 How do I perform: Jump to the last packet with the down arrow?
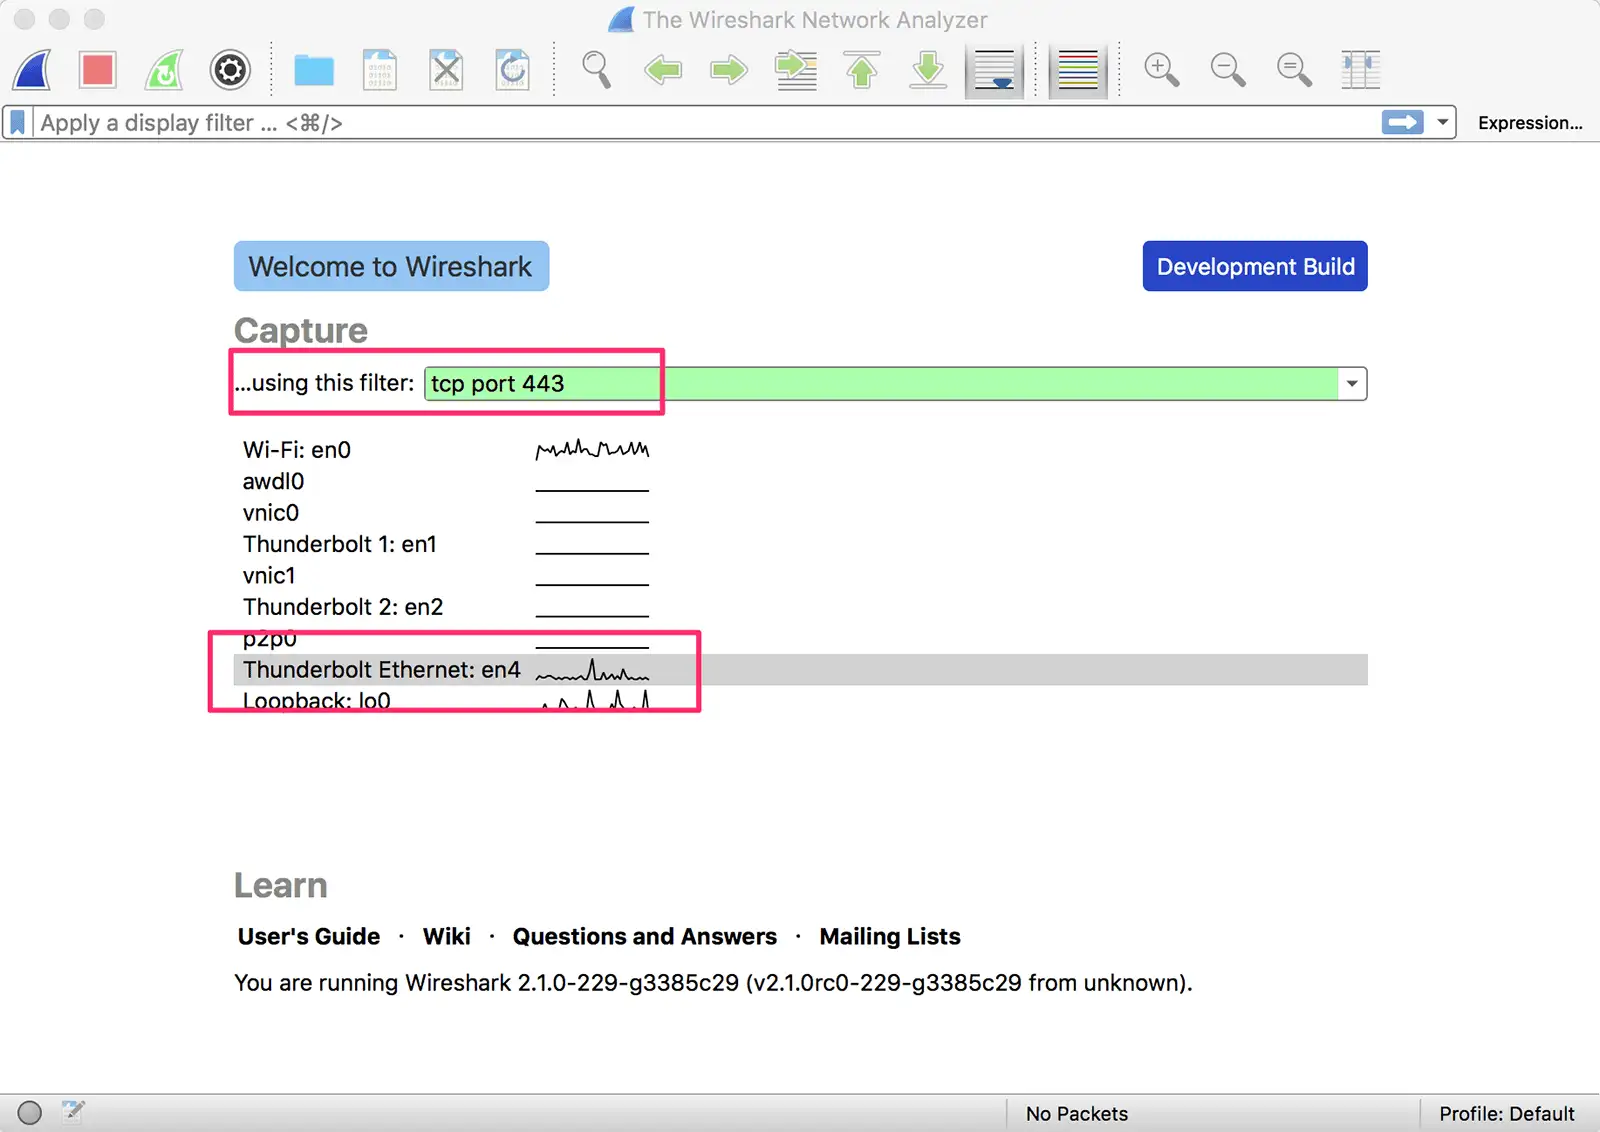click(928, 70)
